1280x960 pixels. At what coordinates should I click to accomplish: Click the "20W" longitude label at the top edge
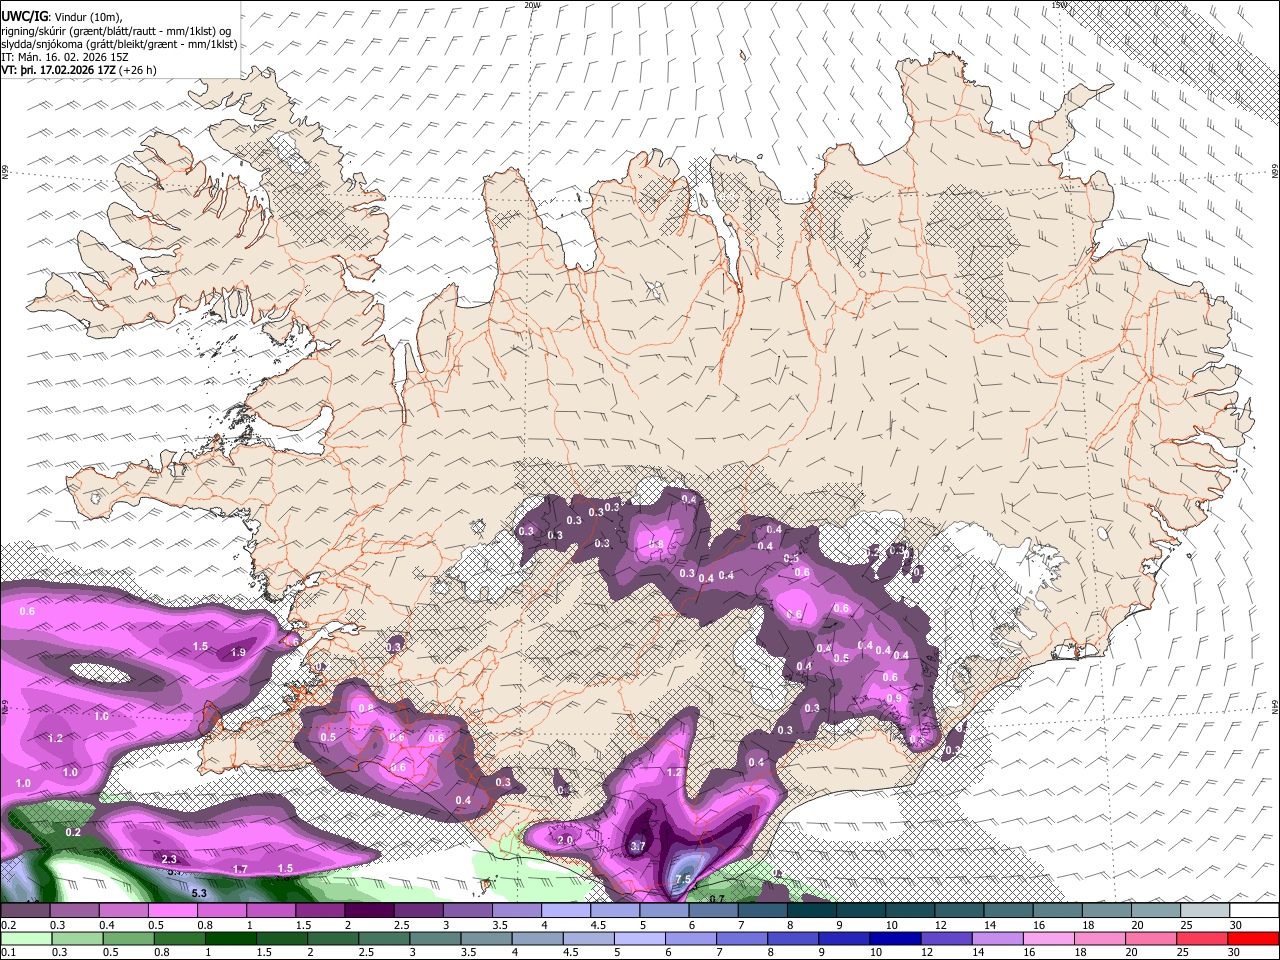click(532, 5)
